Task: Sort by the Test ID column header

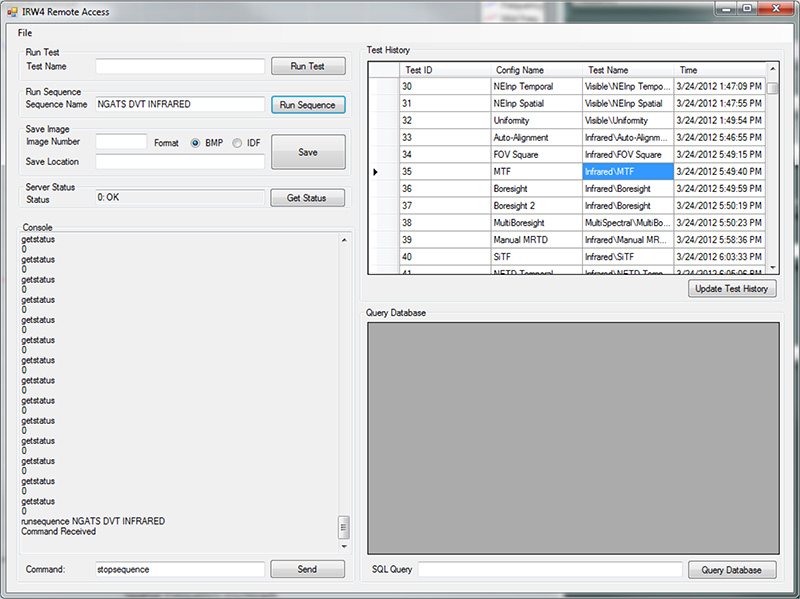Action: coord(445,70)
